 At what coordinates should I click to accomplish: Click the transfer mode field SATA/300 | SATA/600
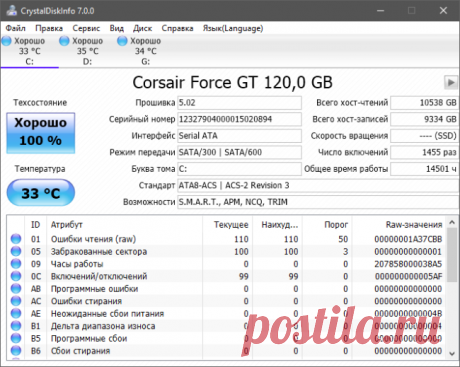click(x=239, y=152)
